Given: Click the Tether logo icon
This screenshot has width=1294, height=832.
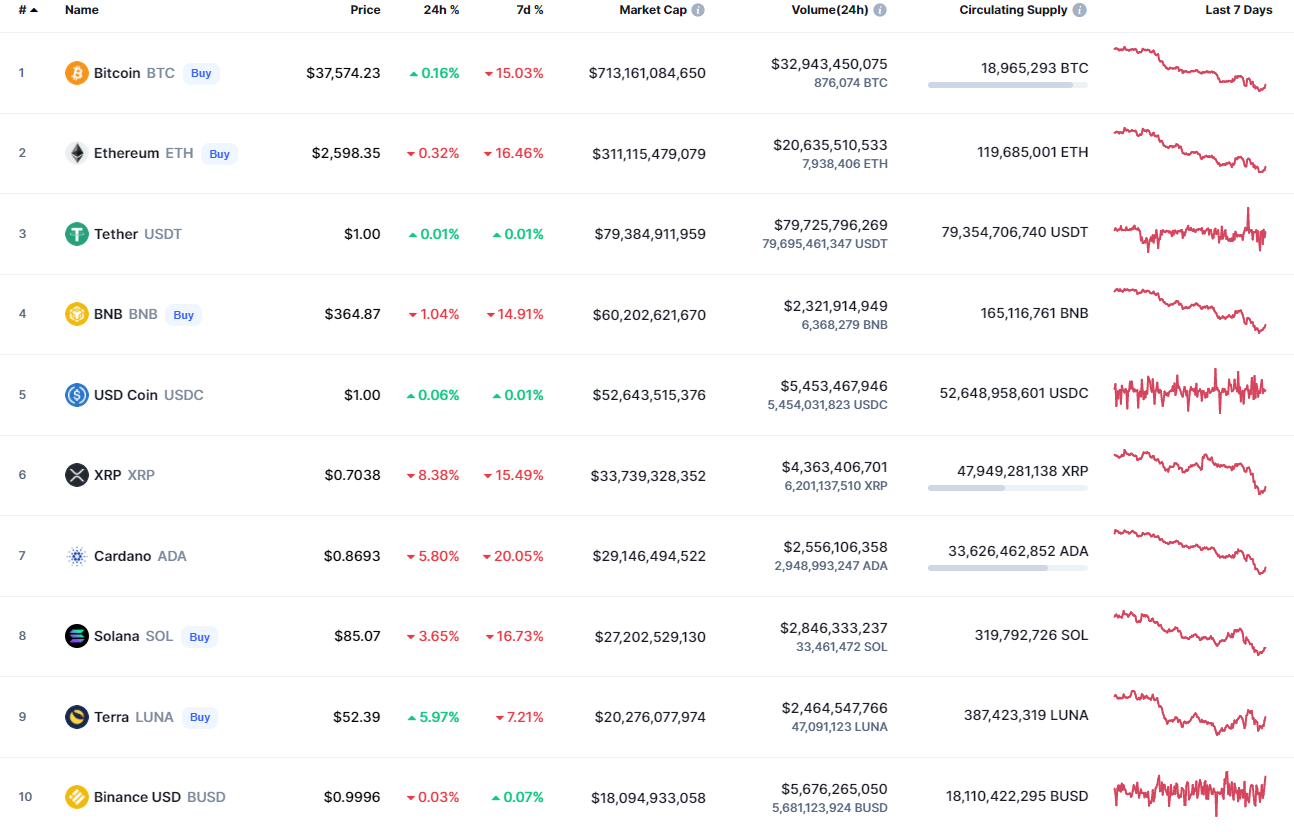Looking at the screenshot, I should (x=77, y=234).
